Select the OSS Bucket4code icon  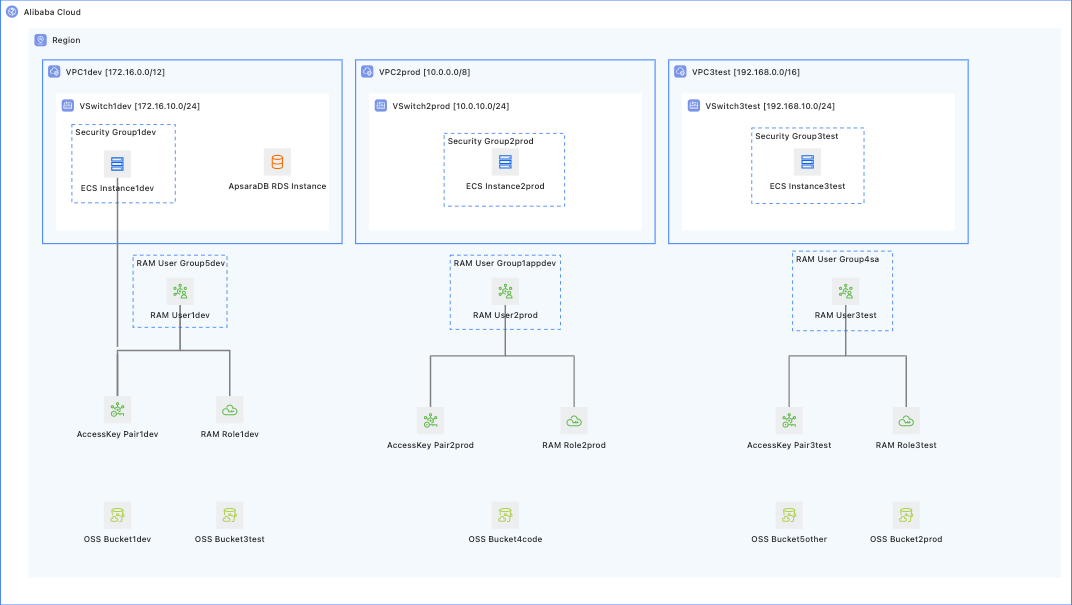[505, 515]
